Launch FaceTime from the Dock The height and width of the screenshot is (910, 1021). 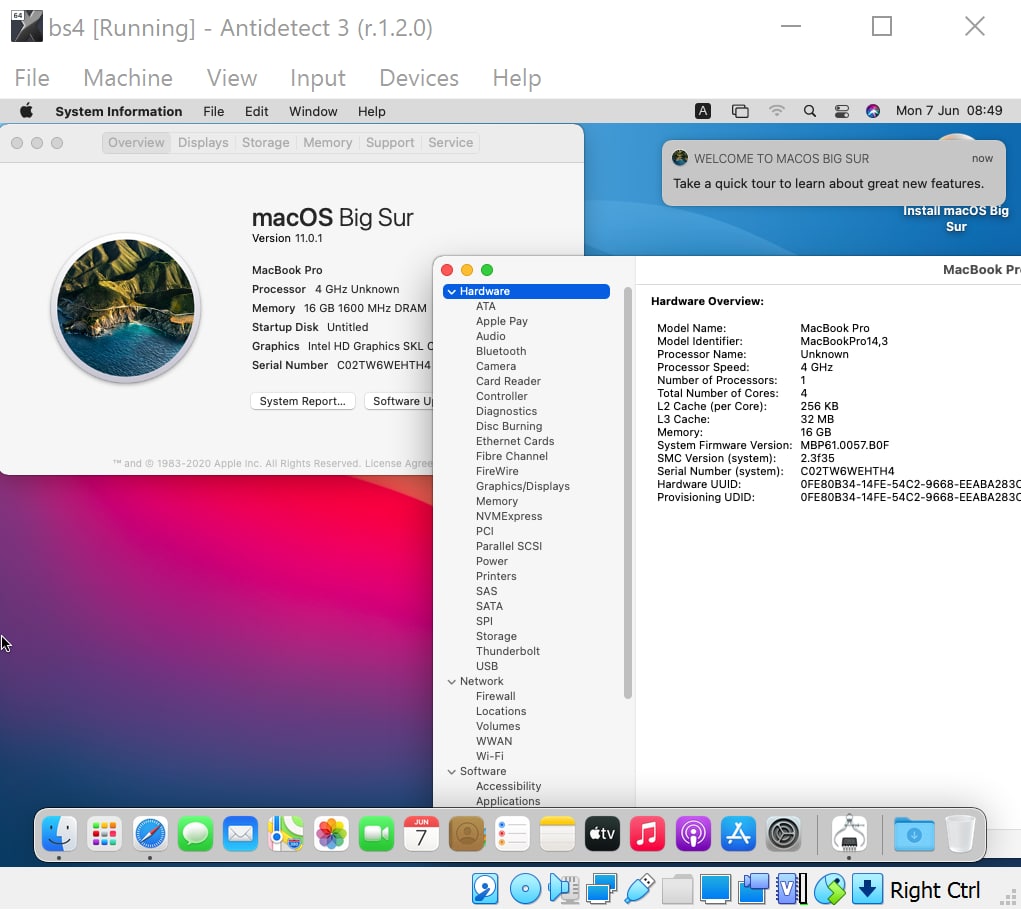pyautogui.click(x=376, y=833)
